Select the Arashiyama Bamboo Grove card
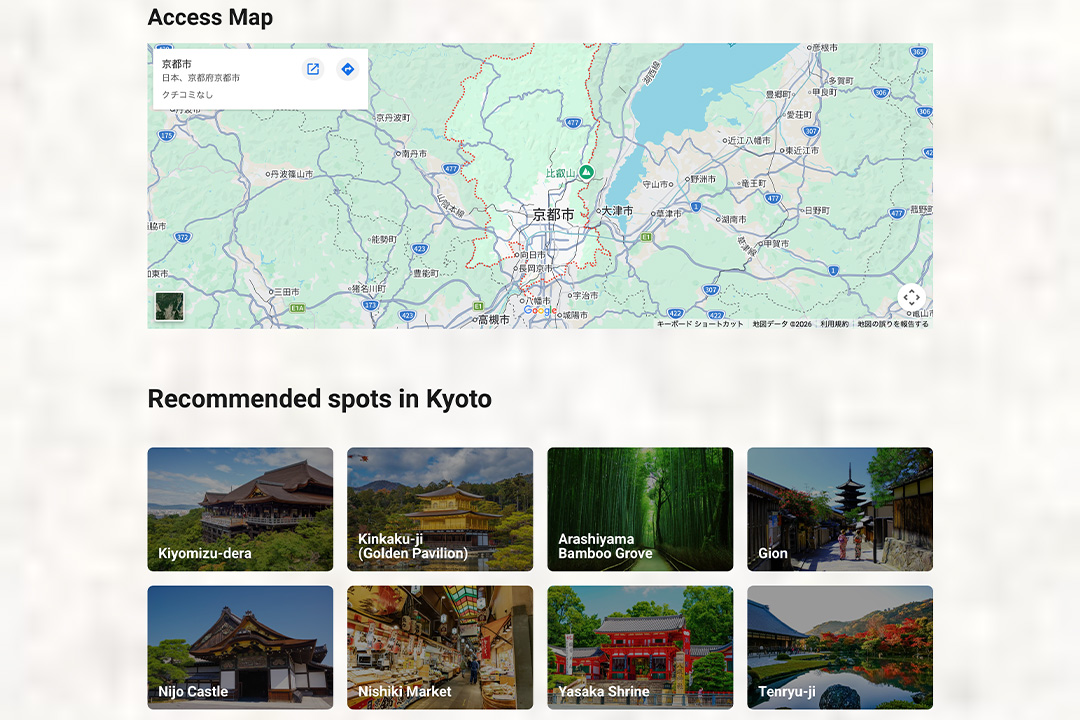This screenshot has height=720, width=1080. (640, 509)
